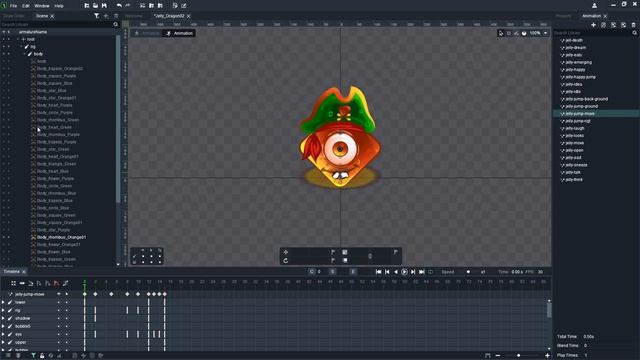Open the Help menu

point(59,6)
